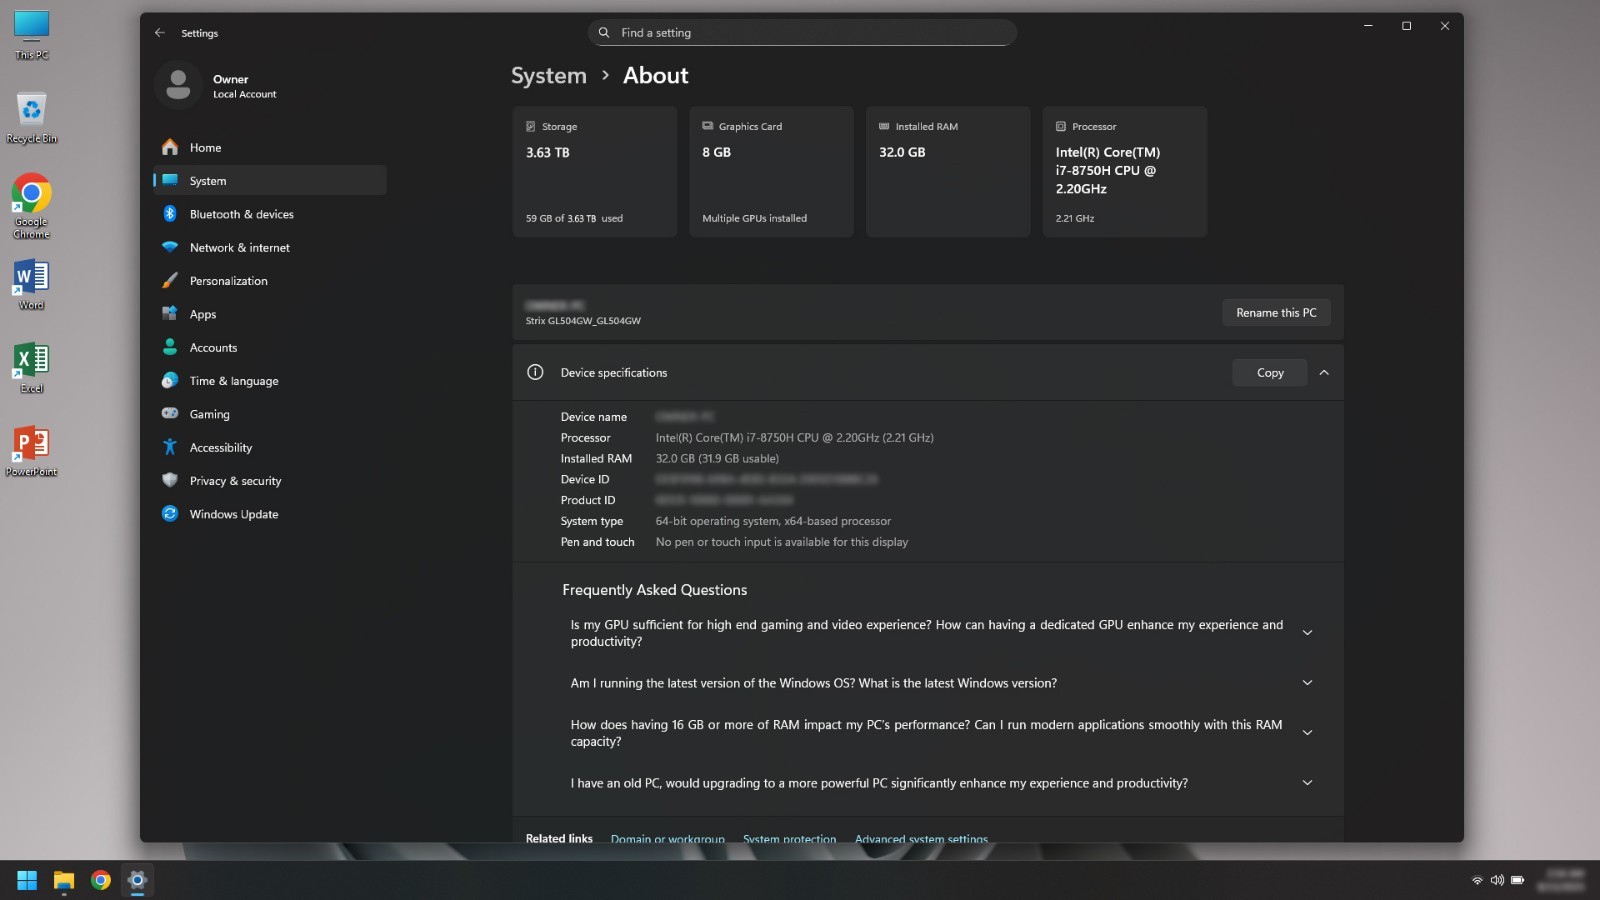Open the Advanced system settings link
The height and width of the screenshot is (900, 1600).
(921, 838)
